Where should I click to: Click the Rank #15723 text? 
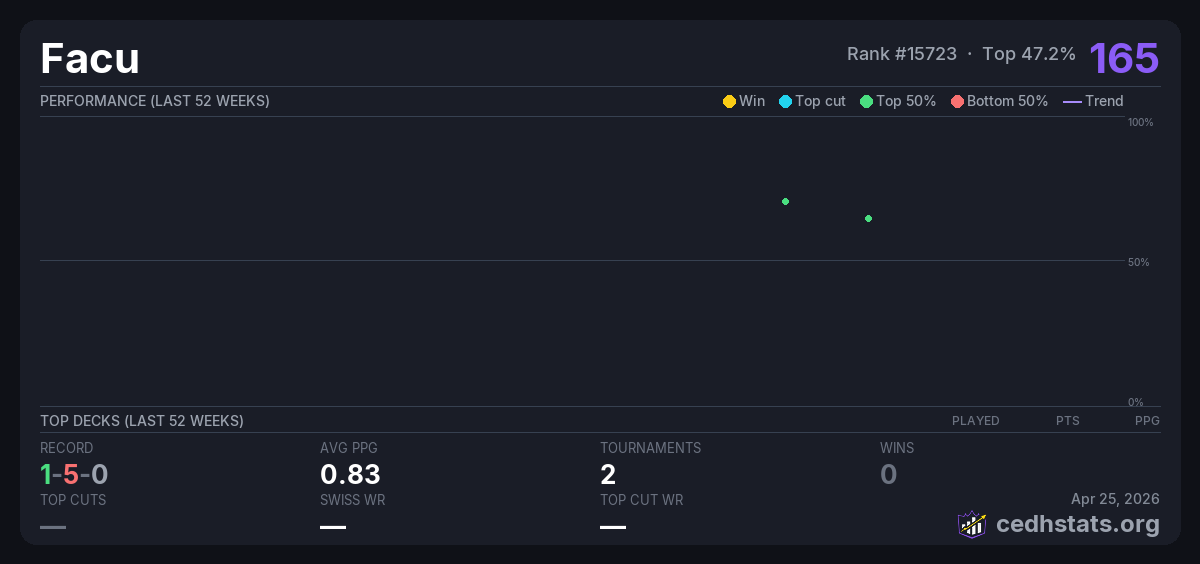click(901, 54)
